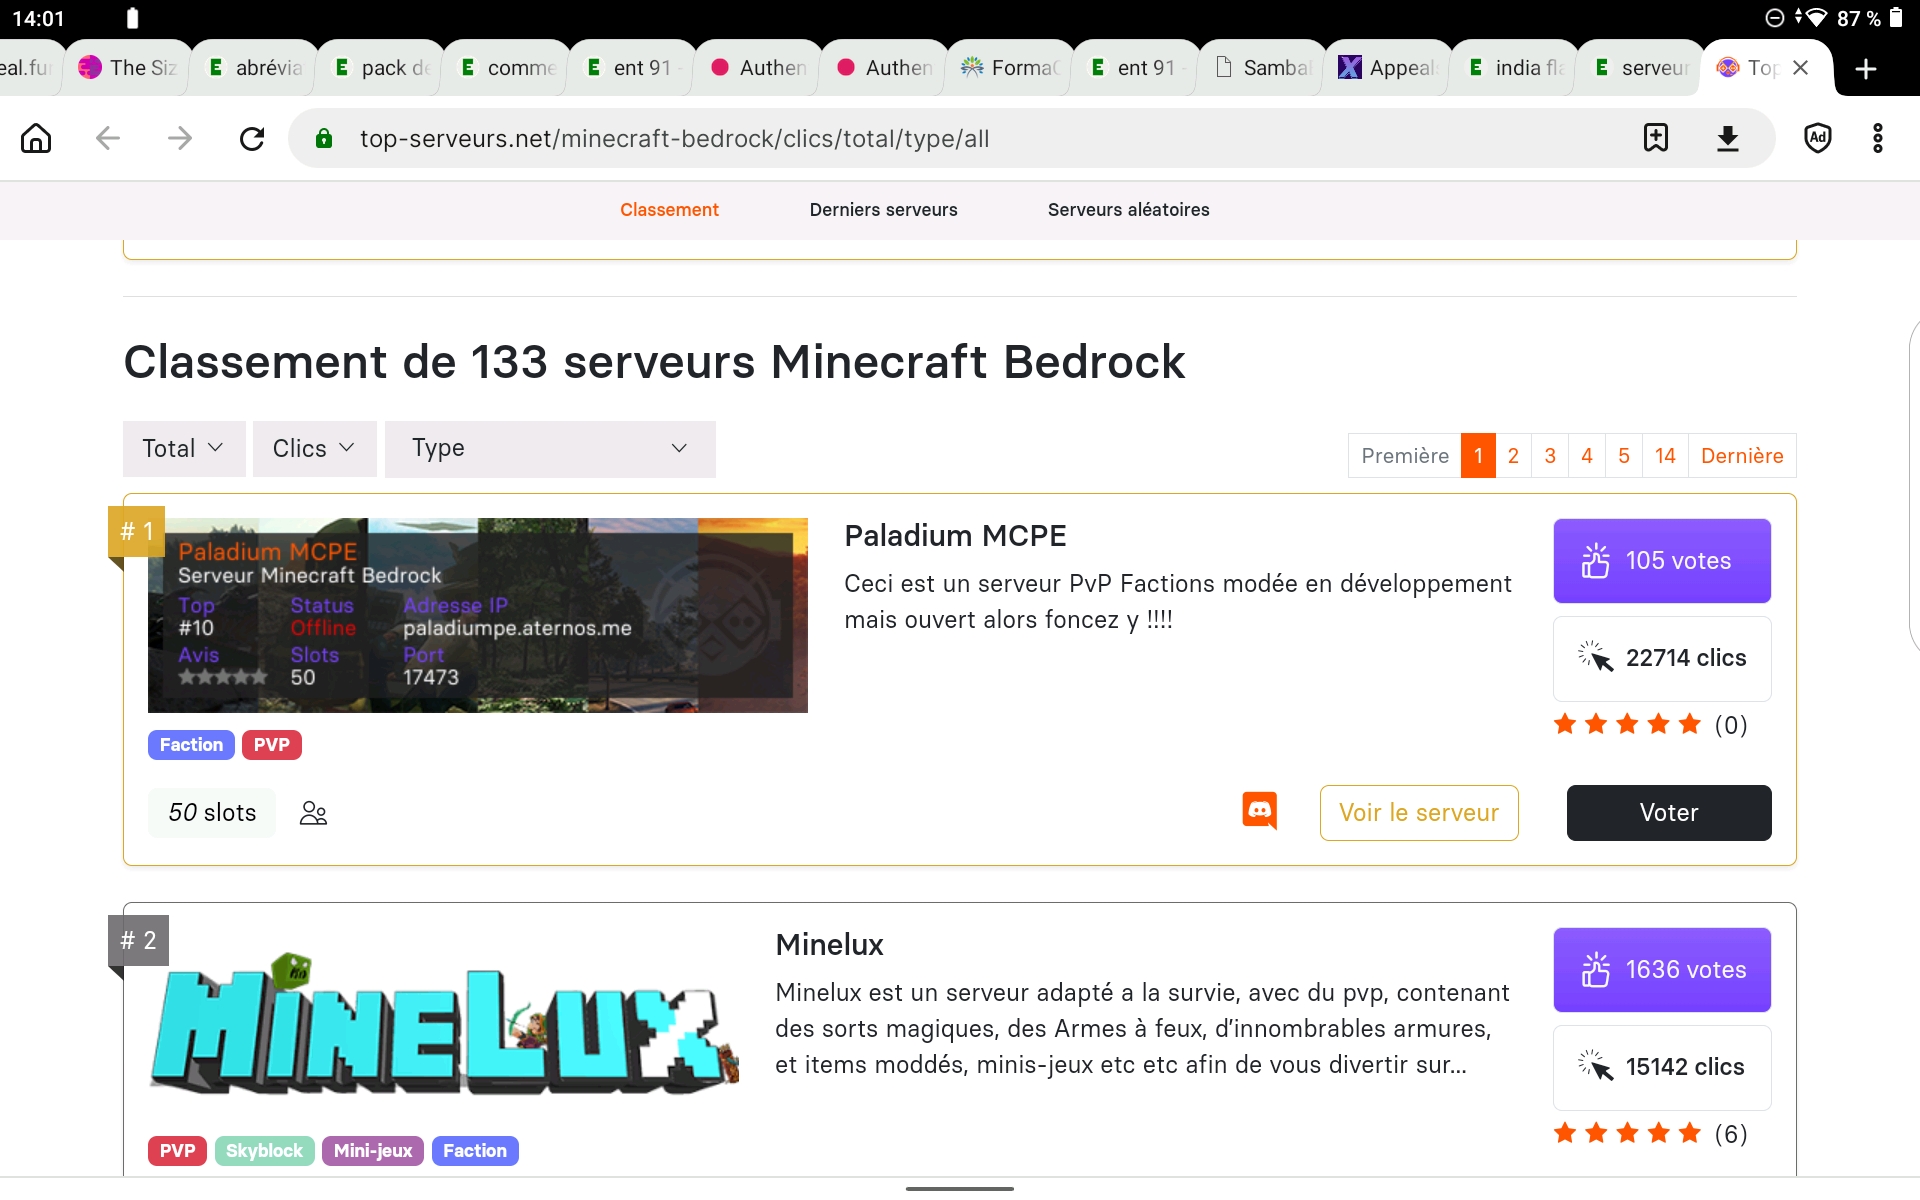This screenshot has height=1200, width=1920.
Task: Open the Type filter dropdown
Action: pos(550,448)
